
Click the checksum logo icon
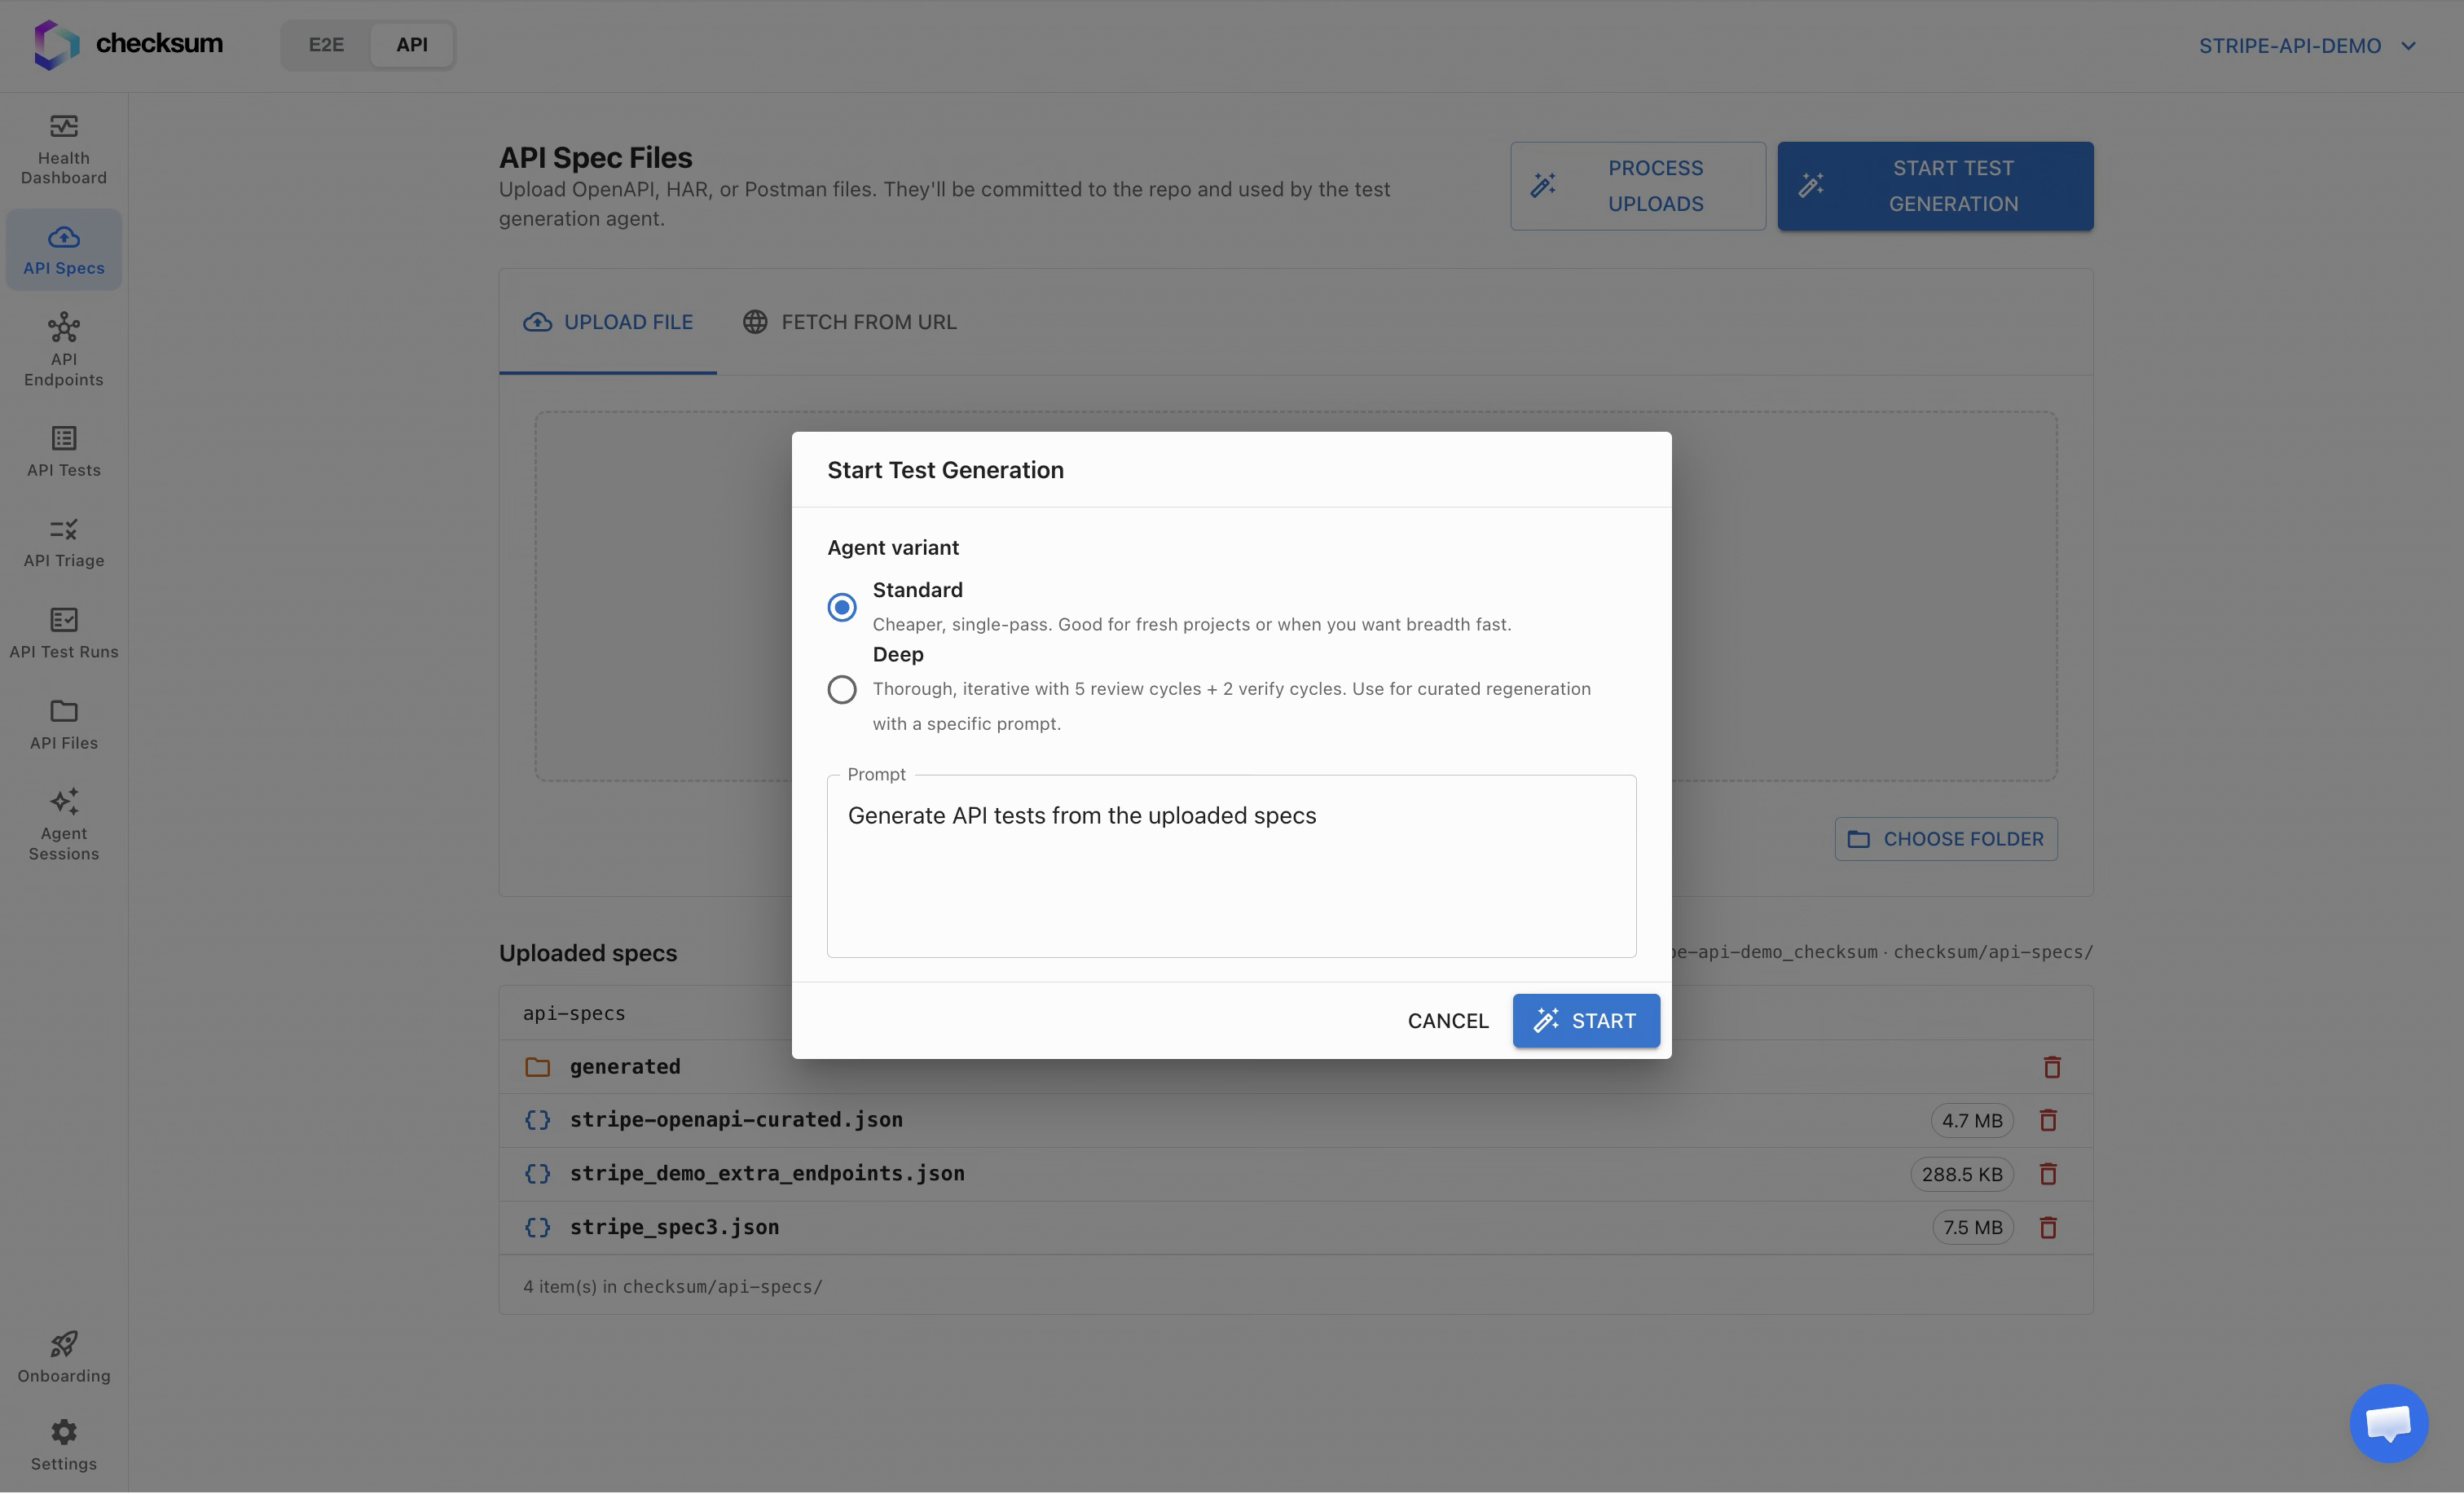(x=56, y=45)
